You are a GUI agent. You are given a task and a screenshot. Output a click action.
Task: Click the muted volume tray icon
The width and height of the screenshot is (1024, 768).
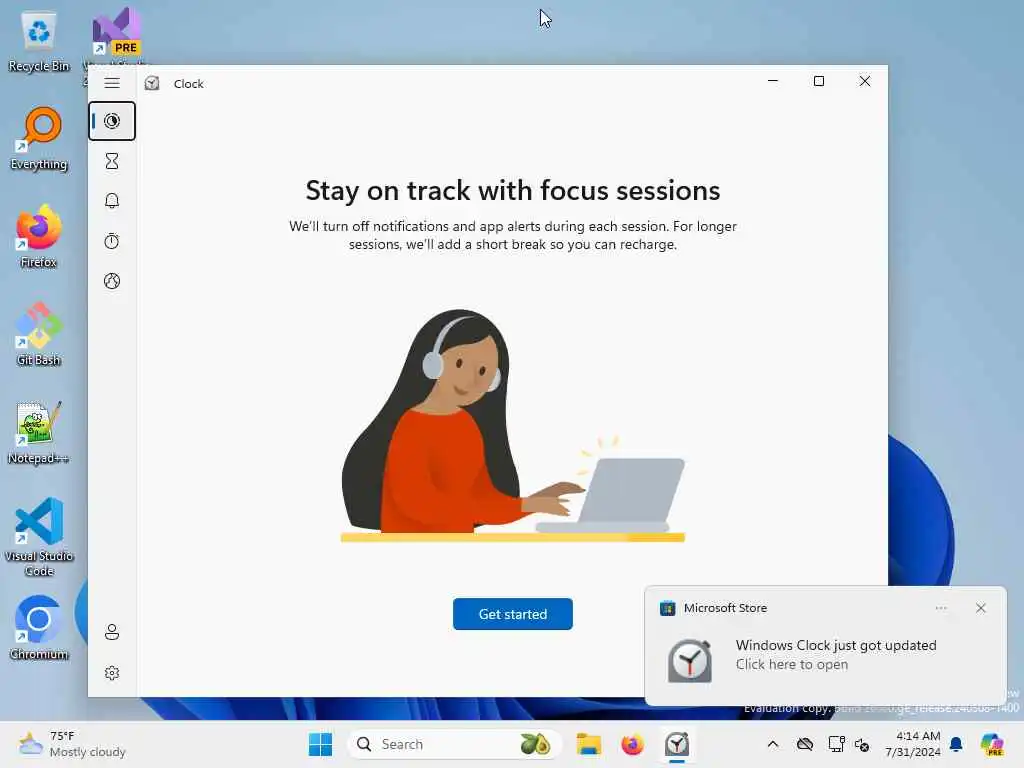tap(862, 744)
